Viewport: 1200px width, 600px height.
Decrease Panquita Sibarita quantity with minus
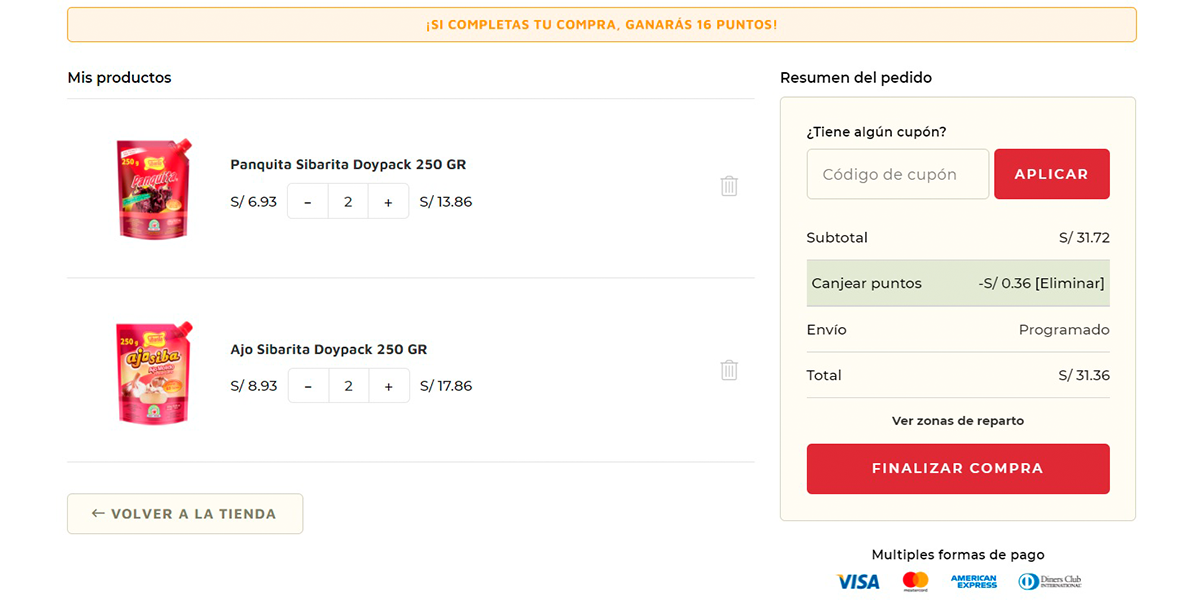point(308,201)
